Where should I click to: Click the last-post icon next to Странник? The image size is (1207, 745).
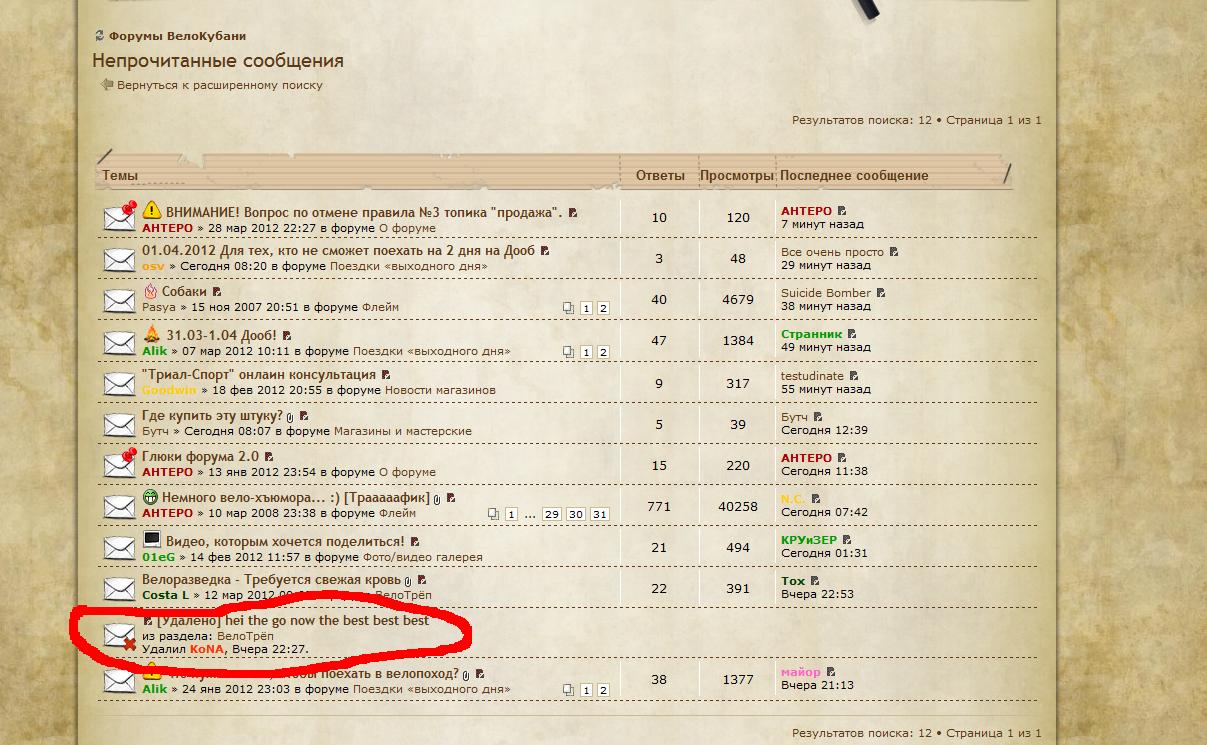coord(852,334)
